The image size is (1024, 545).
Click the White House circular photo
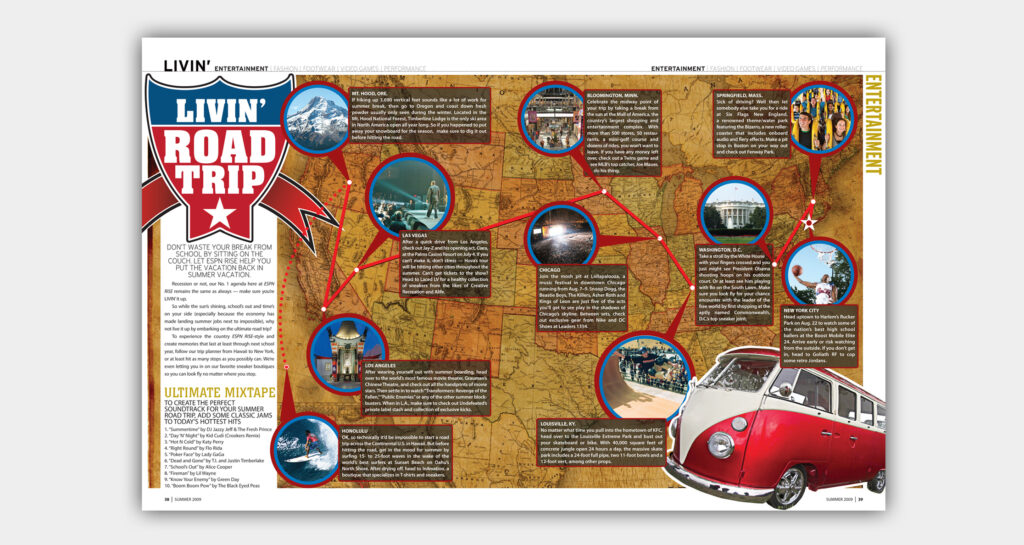pyautogui.click(x=735, y=212)
